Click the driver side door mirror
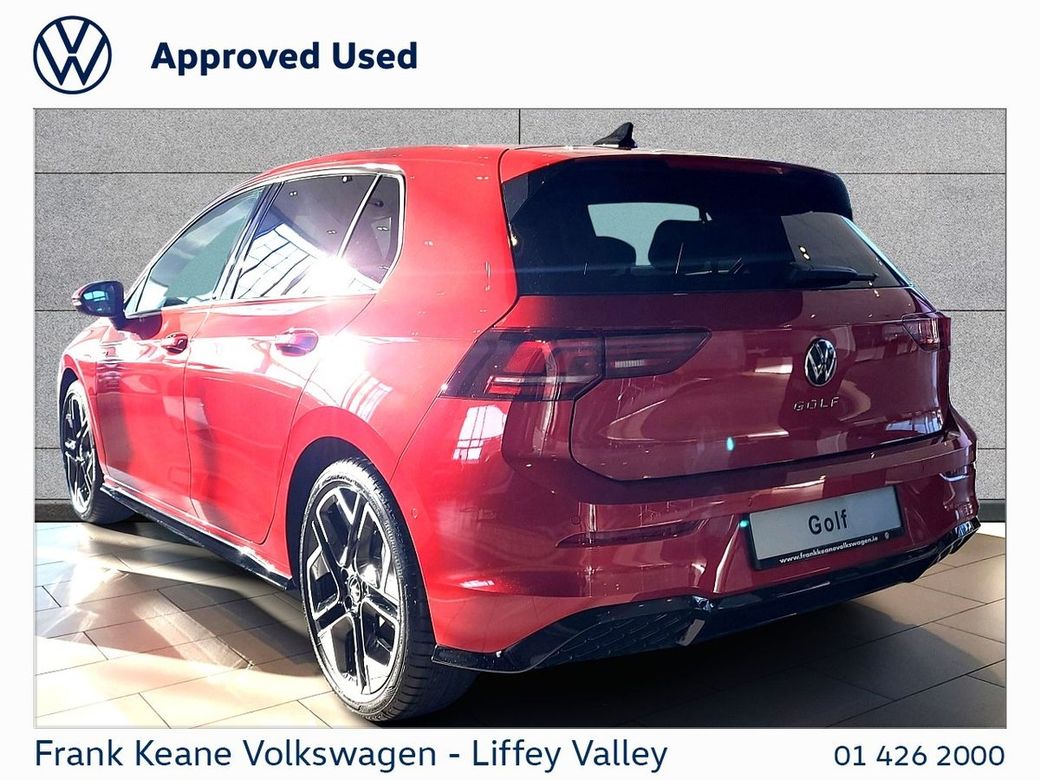 coord(99,299)
